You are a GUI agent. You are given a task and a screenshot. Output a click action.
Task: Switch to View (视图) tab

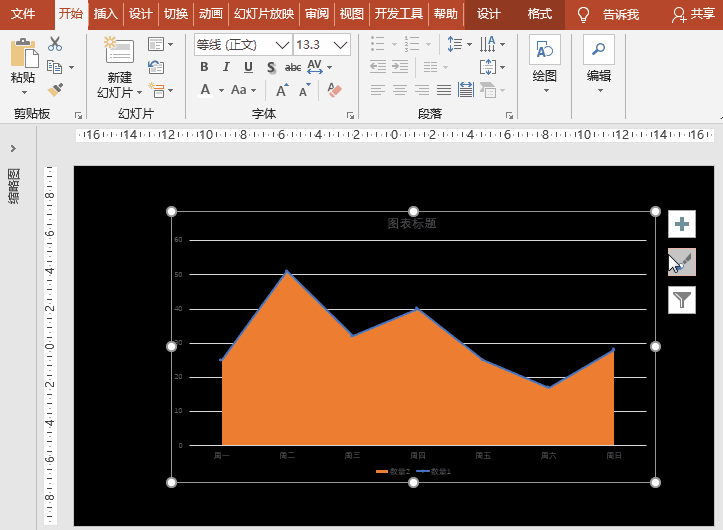352,14
